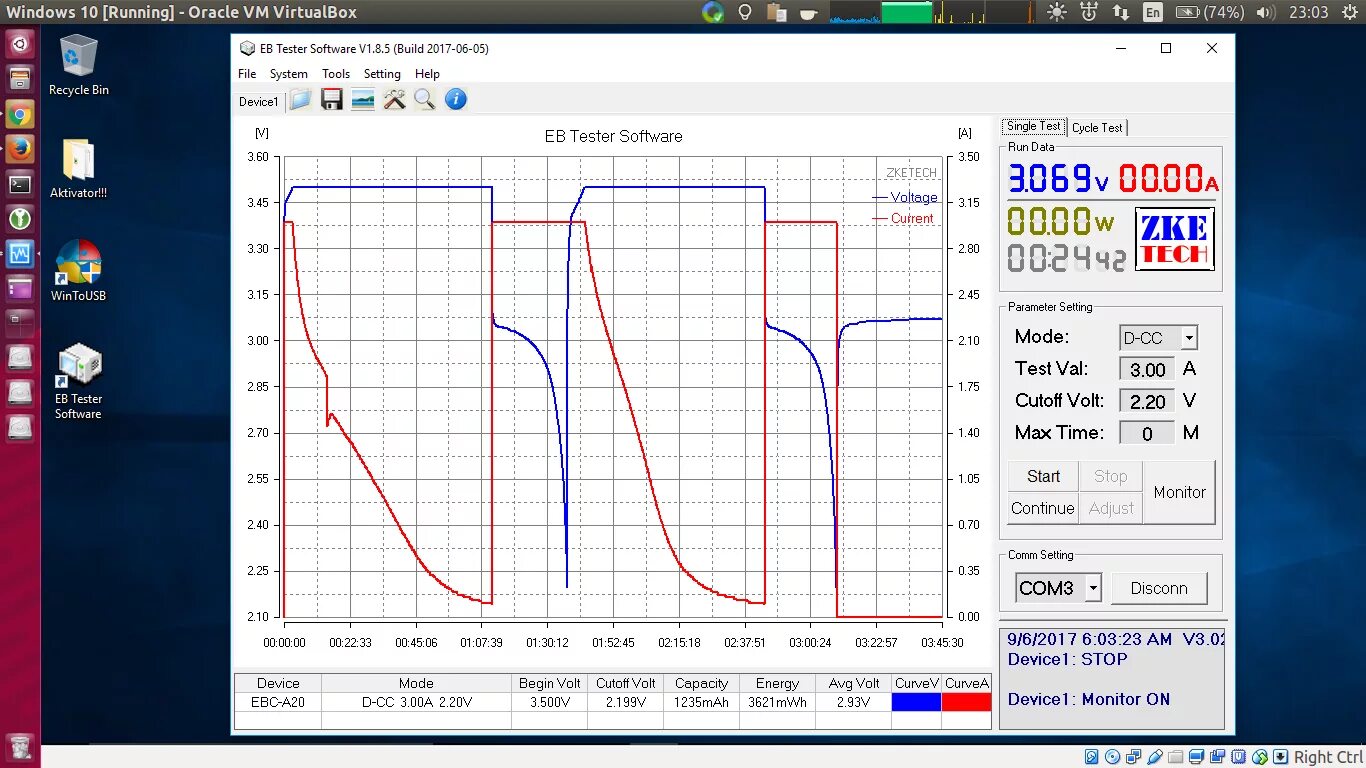Click the Open file folder toolbar icon

click(301, 100)
